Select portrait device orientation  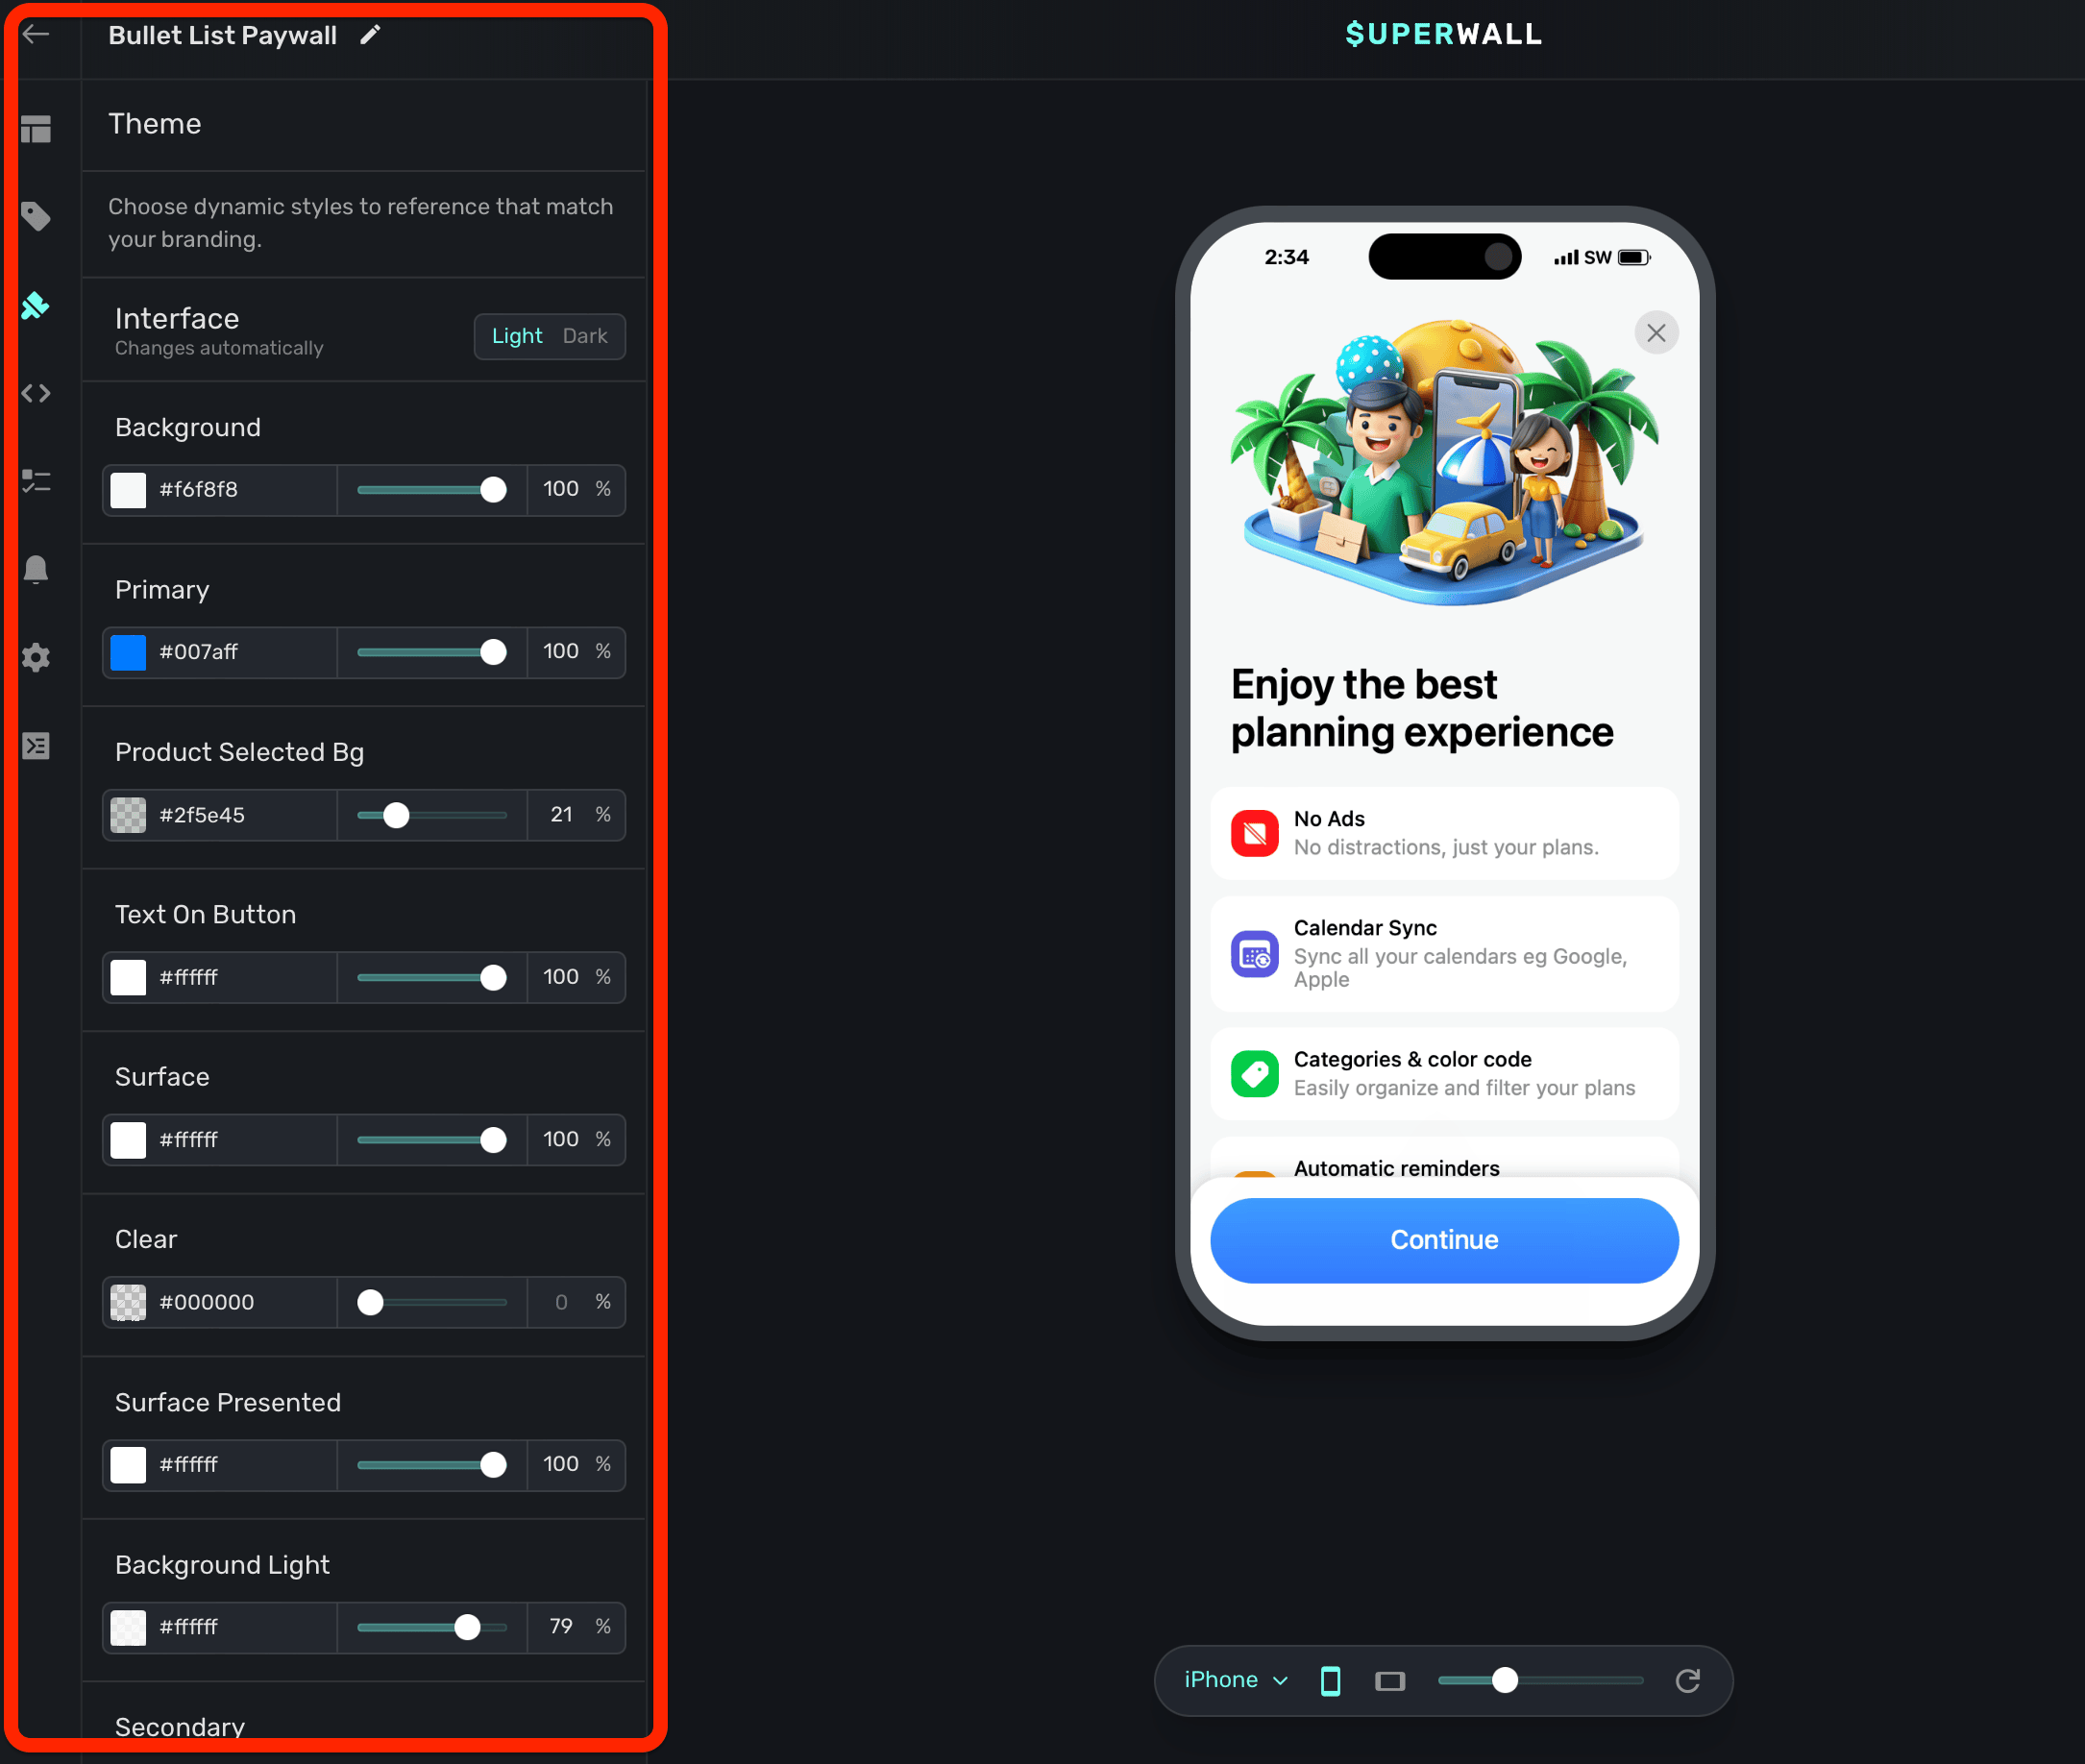[x=1330, y=1680]
